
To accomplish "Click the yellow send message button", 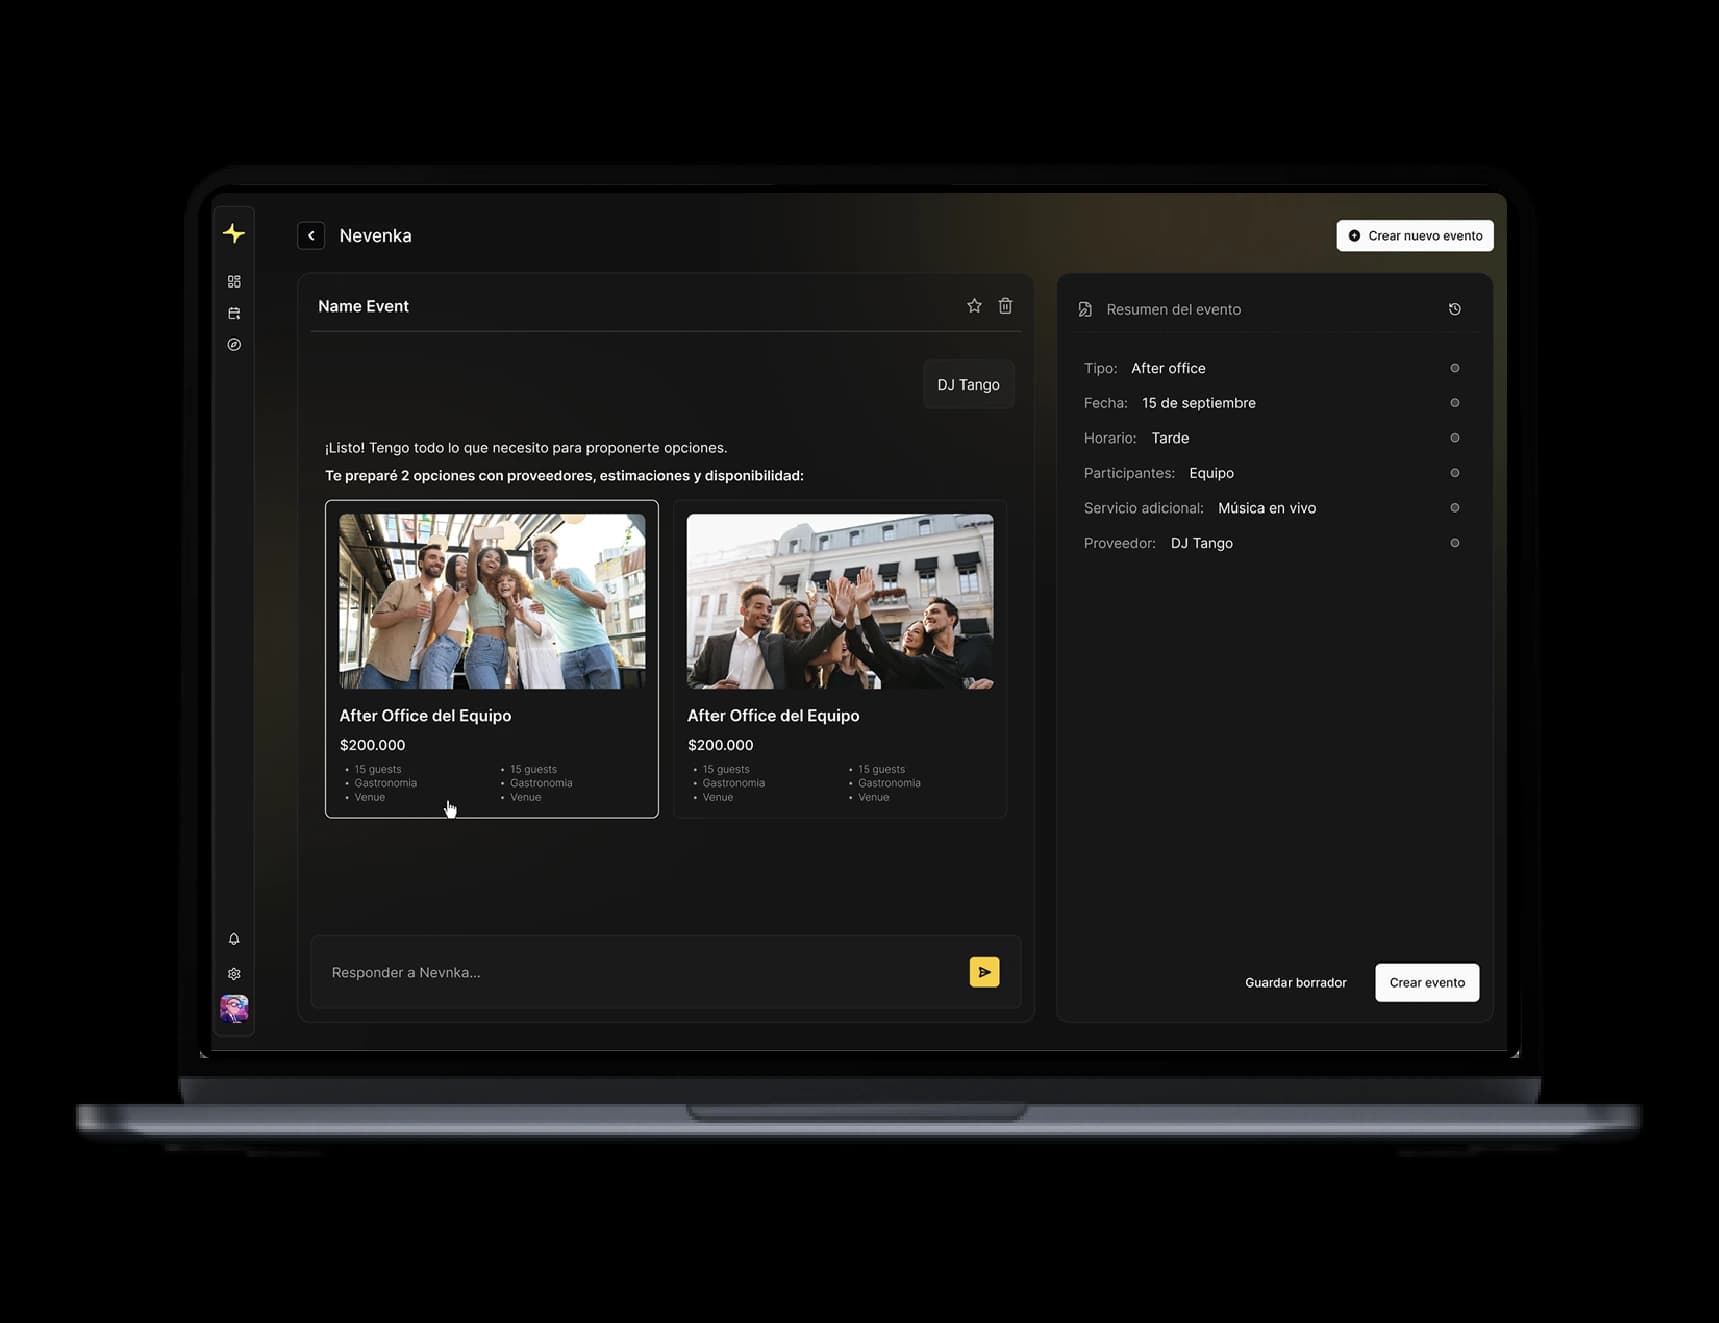I will pos(984,972).
